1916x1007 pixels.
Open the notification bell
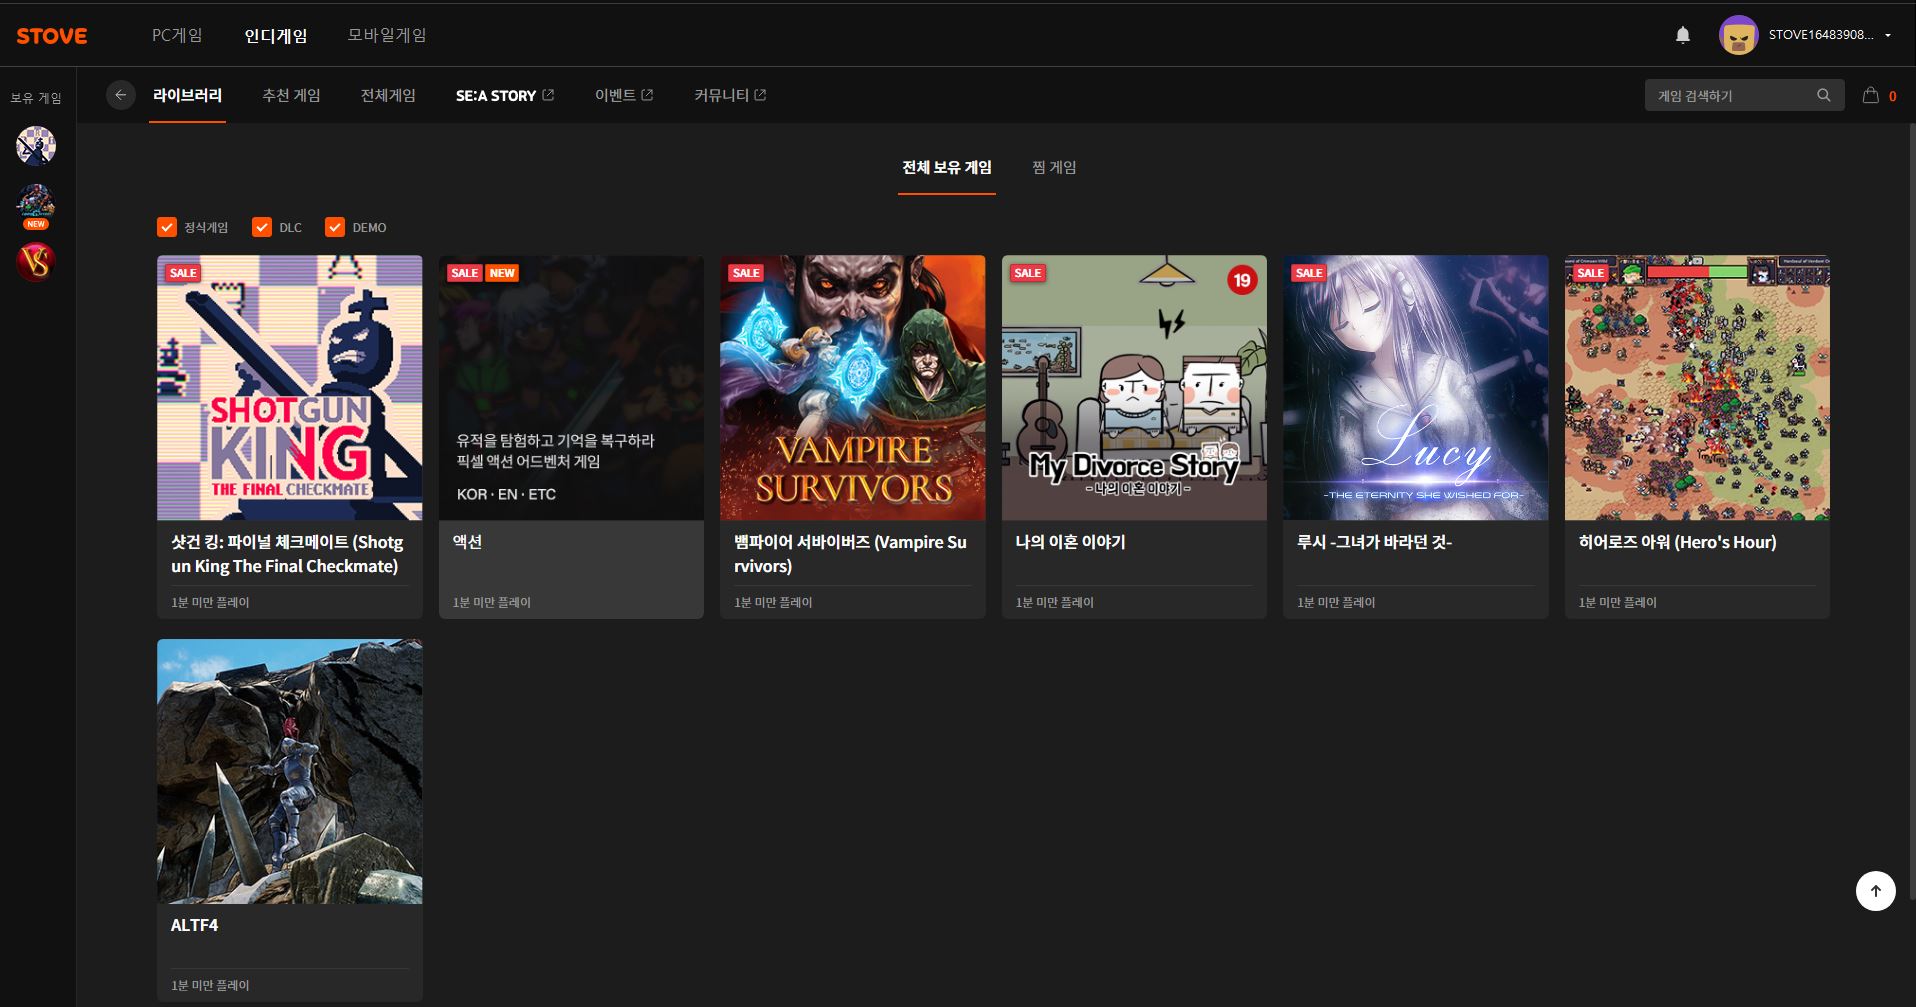coord(1683,35)
